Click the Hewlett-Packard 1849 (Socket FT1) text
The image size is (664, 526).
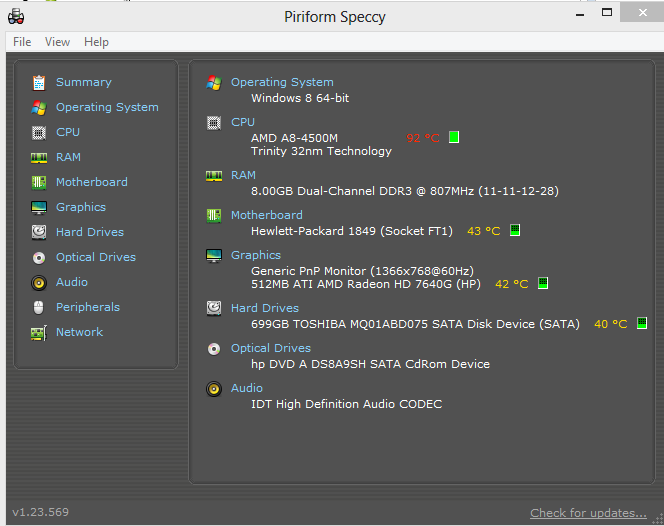click(x=351, y=231)
